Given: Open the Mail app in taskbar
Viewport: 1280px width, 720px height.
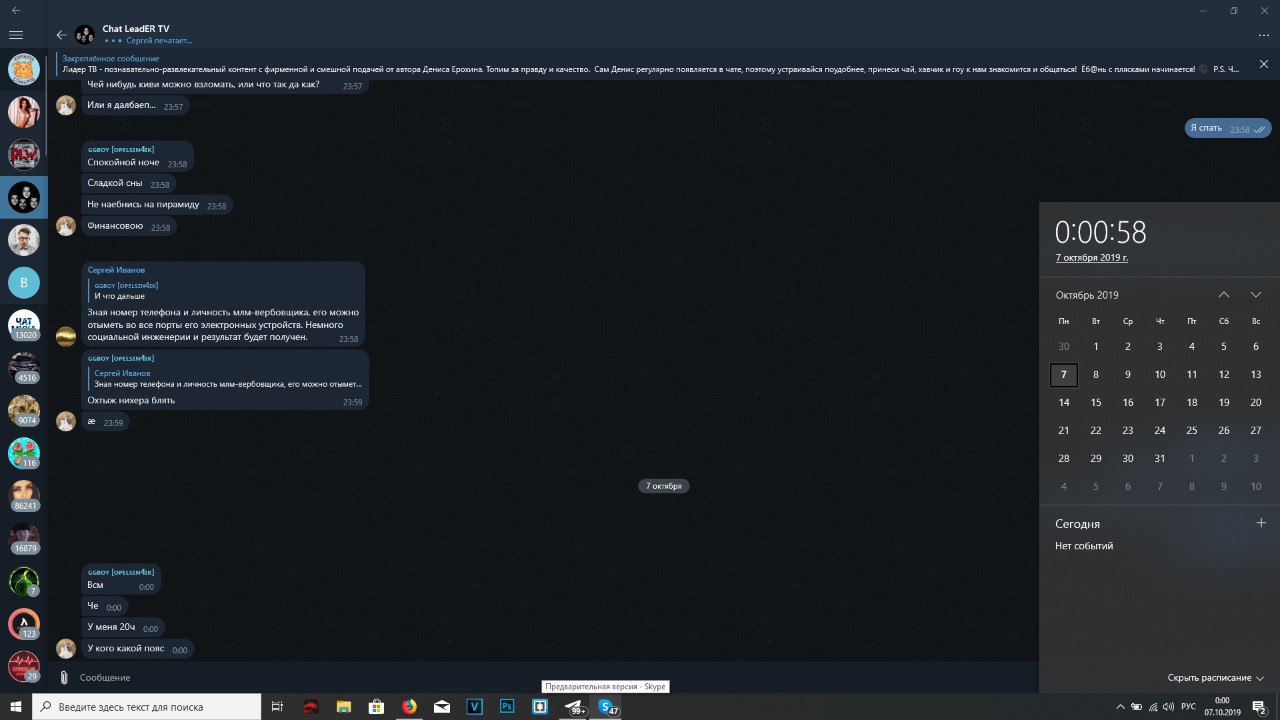Looking at the screenshot, I should (442, 707).
